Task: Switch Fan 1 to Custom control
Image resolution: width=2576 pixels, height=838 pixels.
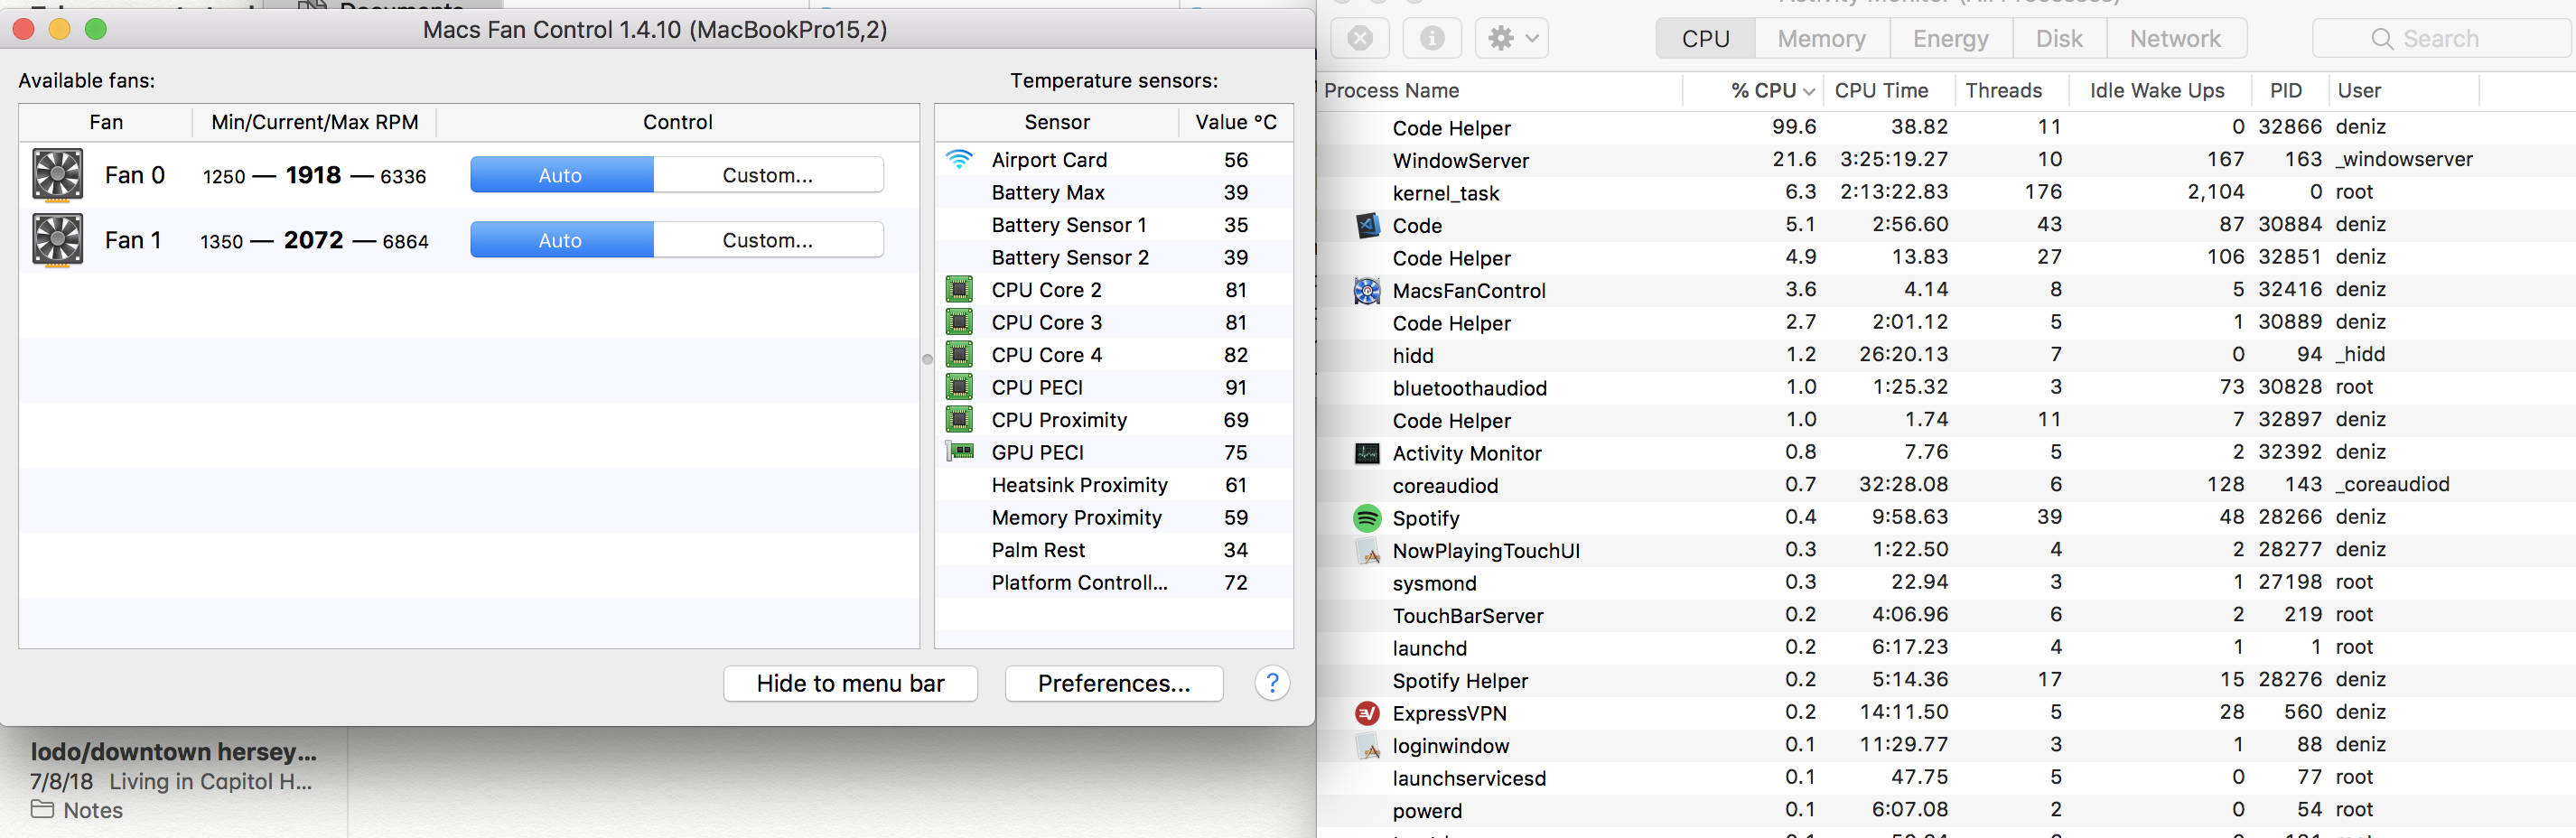Action: 767,240
